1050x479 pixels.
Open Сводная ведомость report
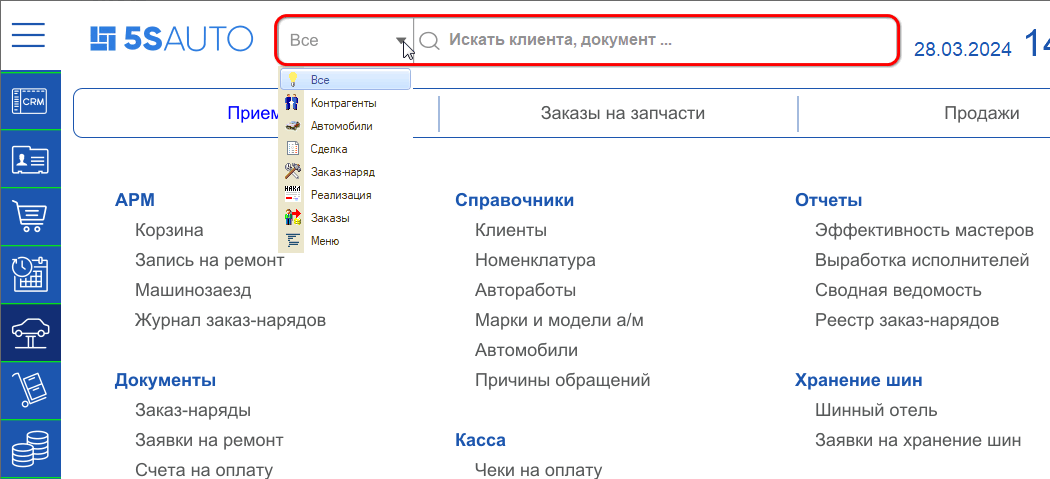point(898,291)
